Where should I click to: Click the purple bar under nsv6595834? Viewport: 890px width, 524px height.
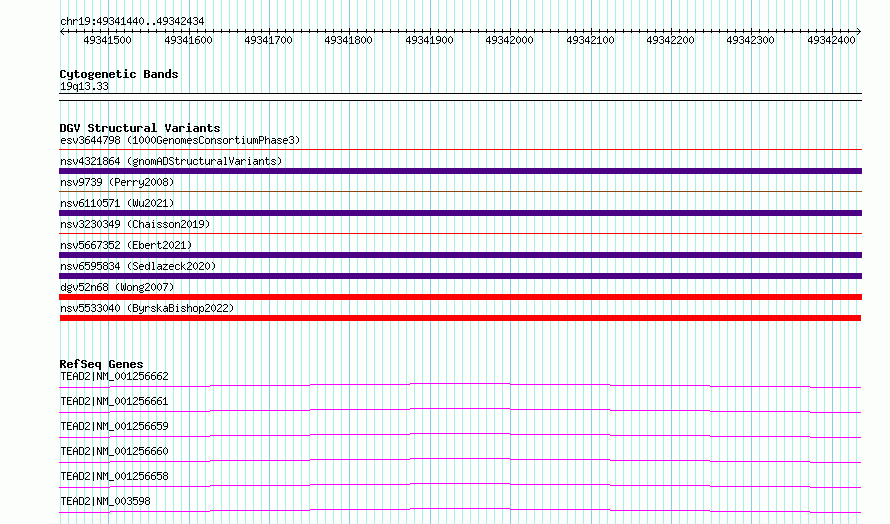(x=460, y=276)
